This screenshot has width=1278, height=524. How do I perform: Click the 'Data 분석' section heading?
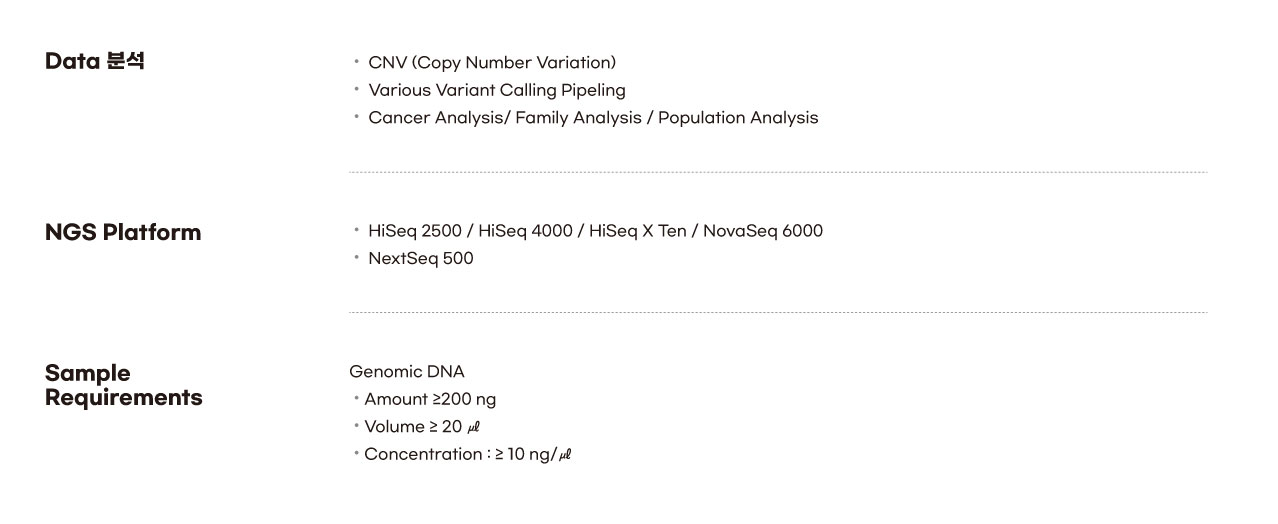tap(95, 61)
